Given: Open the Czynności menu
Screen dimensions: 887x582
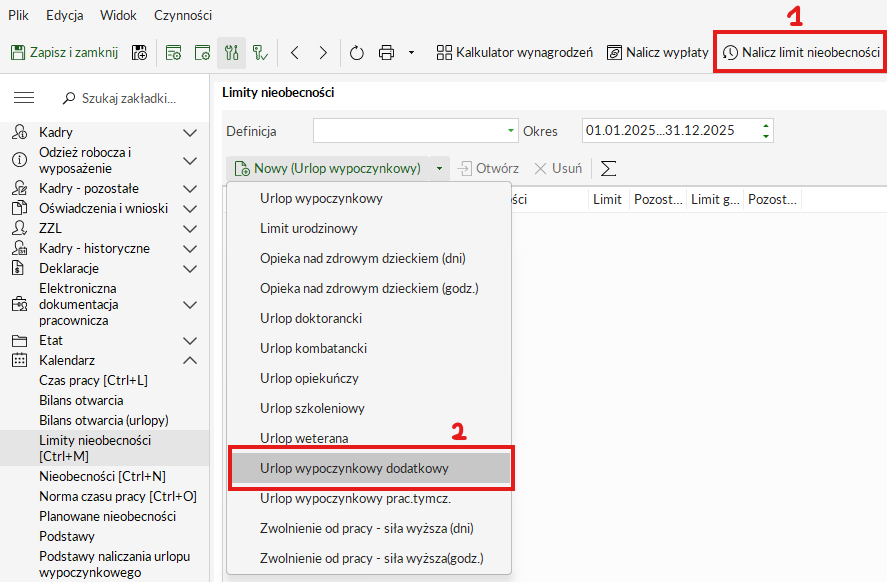Looking at the screenshot, I should (183, 16).
